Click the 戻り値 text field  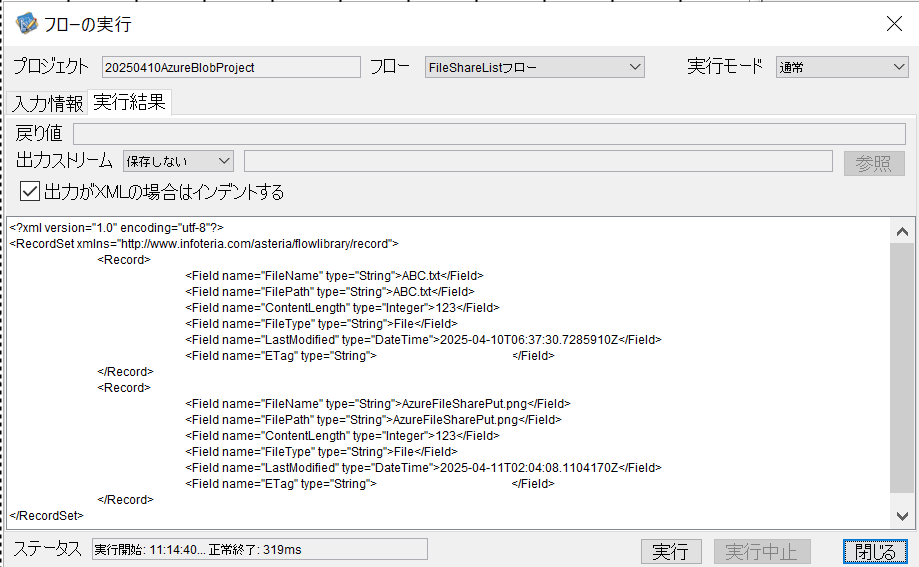489,134
